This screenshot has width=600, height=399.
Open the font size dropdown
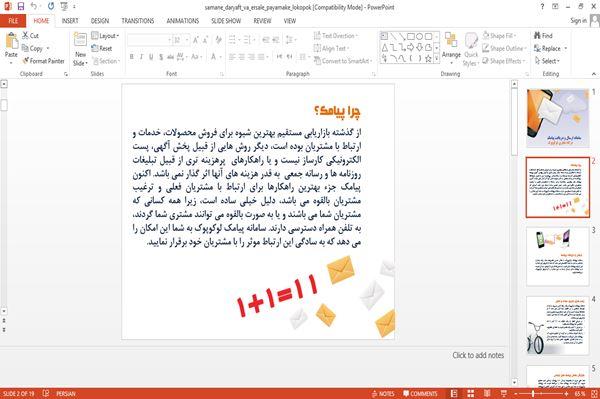(187, 40)
